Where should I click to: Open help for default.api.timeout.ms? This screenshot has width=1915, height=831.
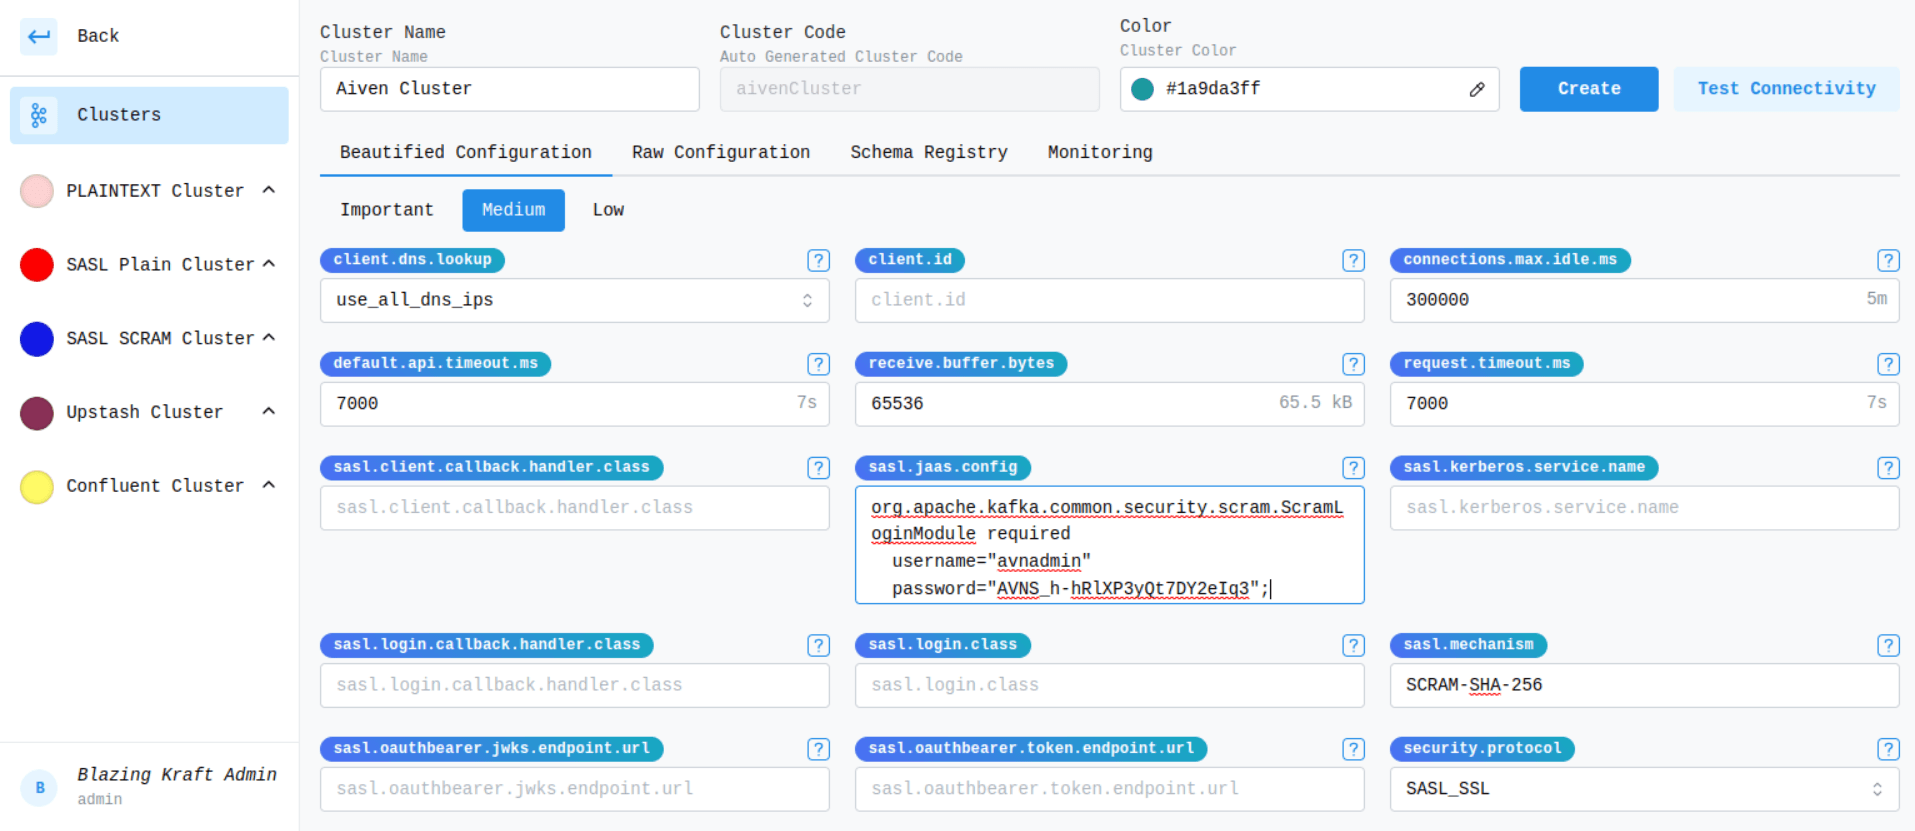point(818,364)
